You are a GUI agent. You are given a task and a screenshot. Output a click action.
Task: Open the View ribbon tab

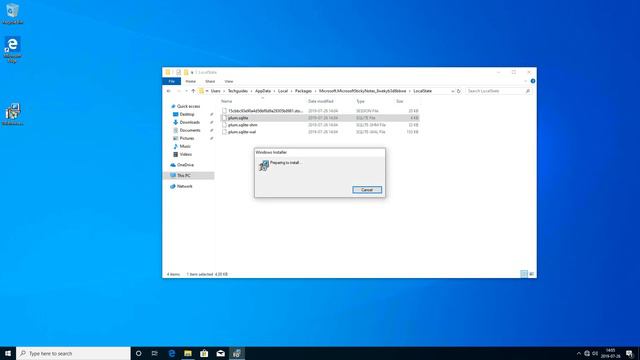[x=229, y=81]
